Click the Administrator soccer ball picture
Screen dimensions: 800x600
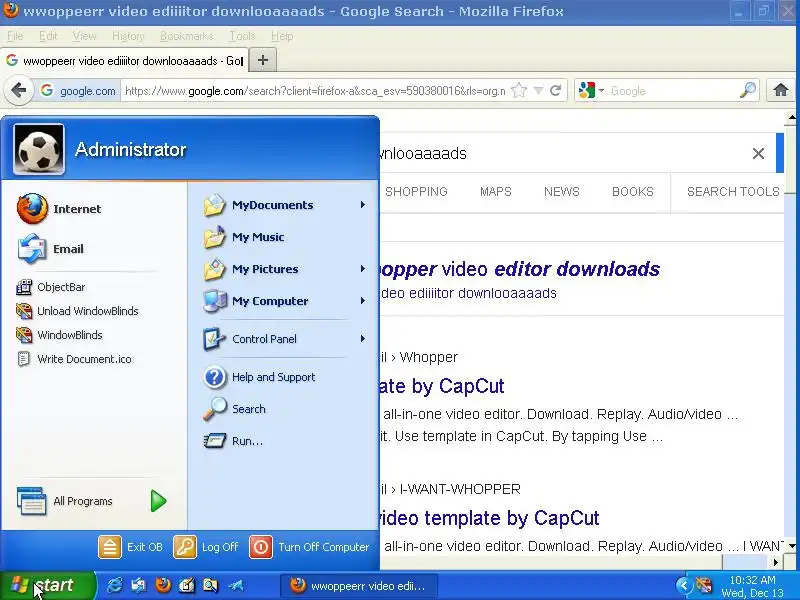pos(39,149)
